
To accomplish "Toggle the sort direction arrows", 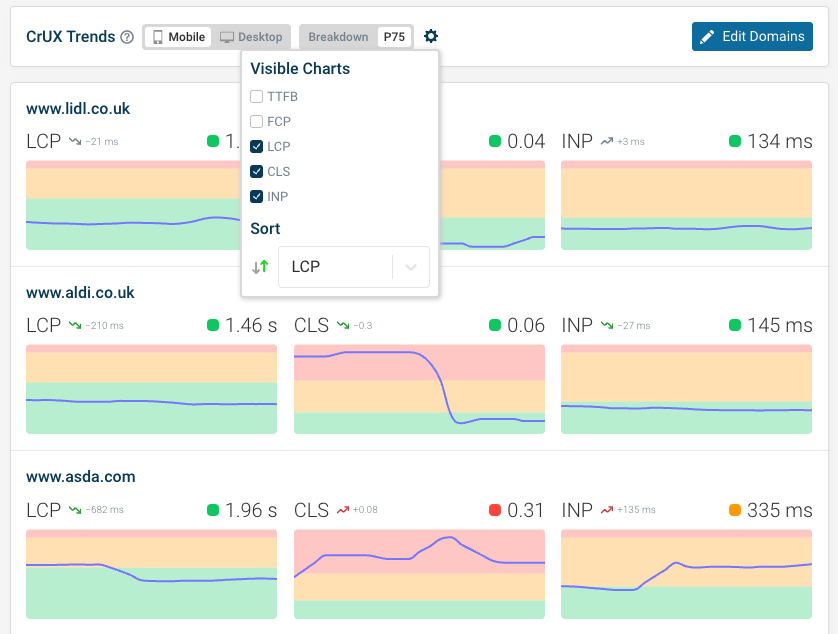I will point(260,267).
